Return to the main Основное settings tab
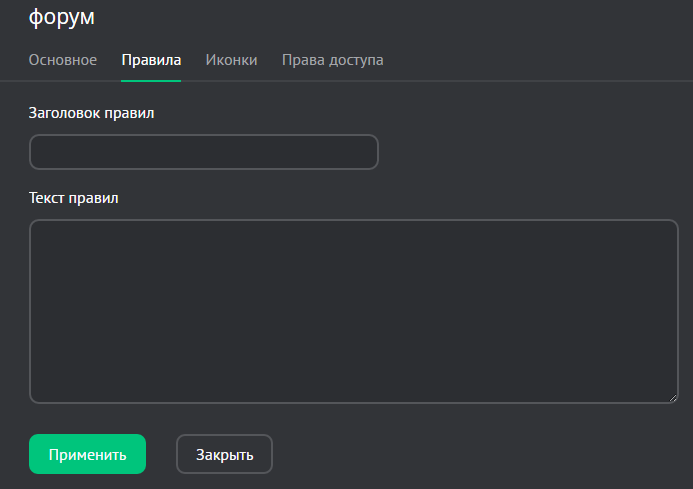Screen dimensions: 693x489 63,60
